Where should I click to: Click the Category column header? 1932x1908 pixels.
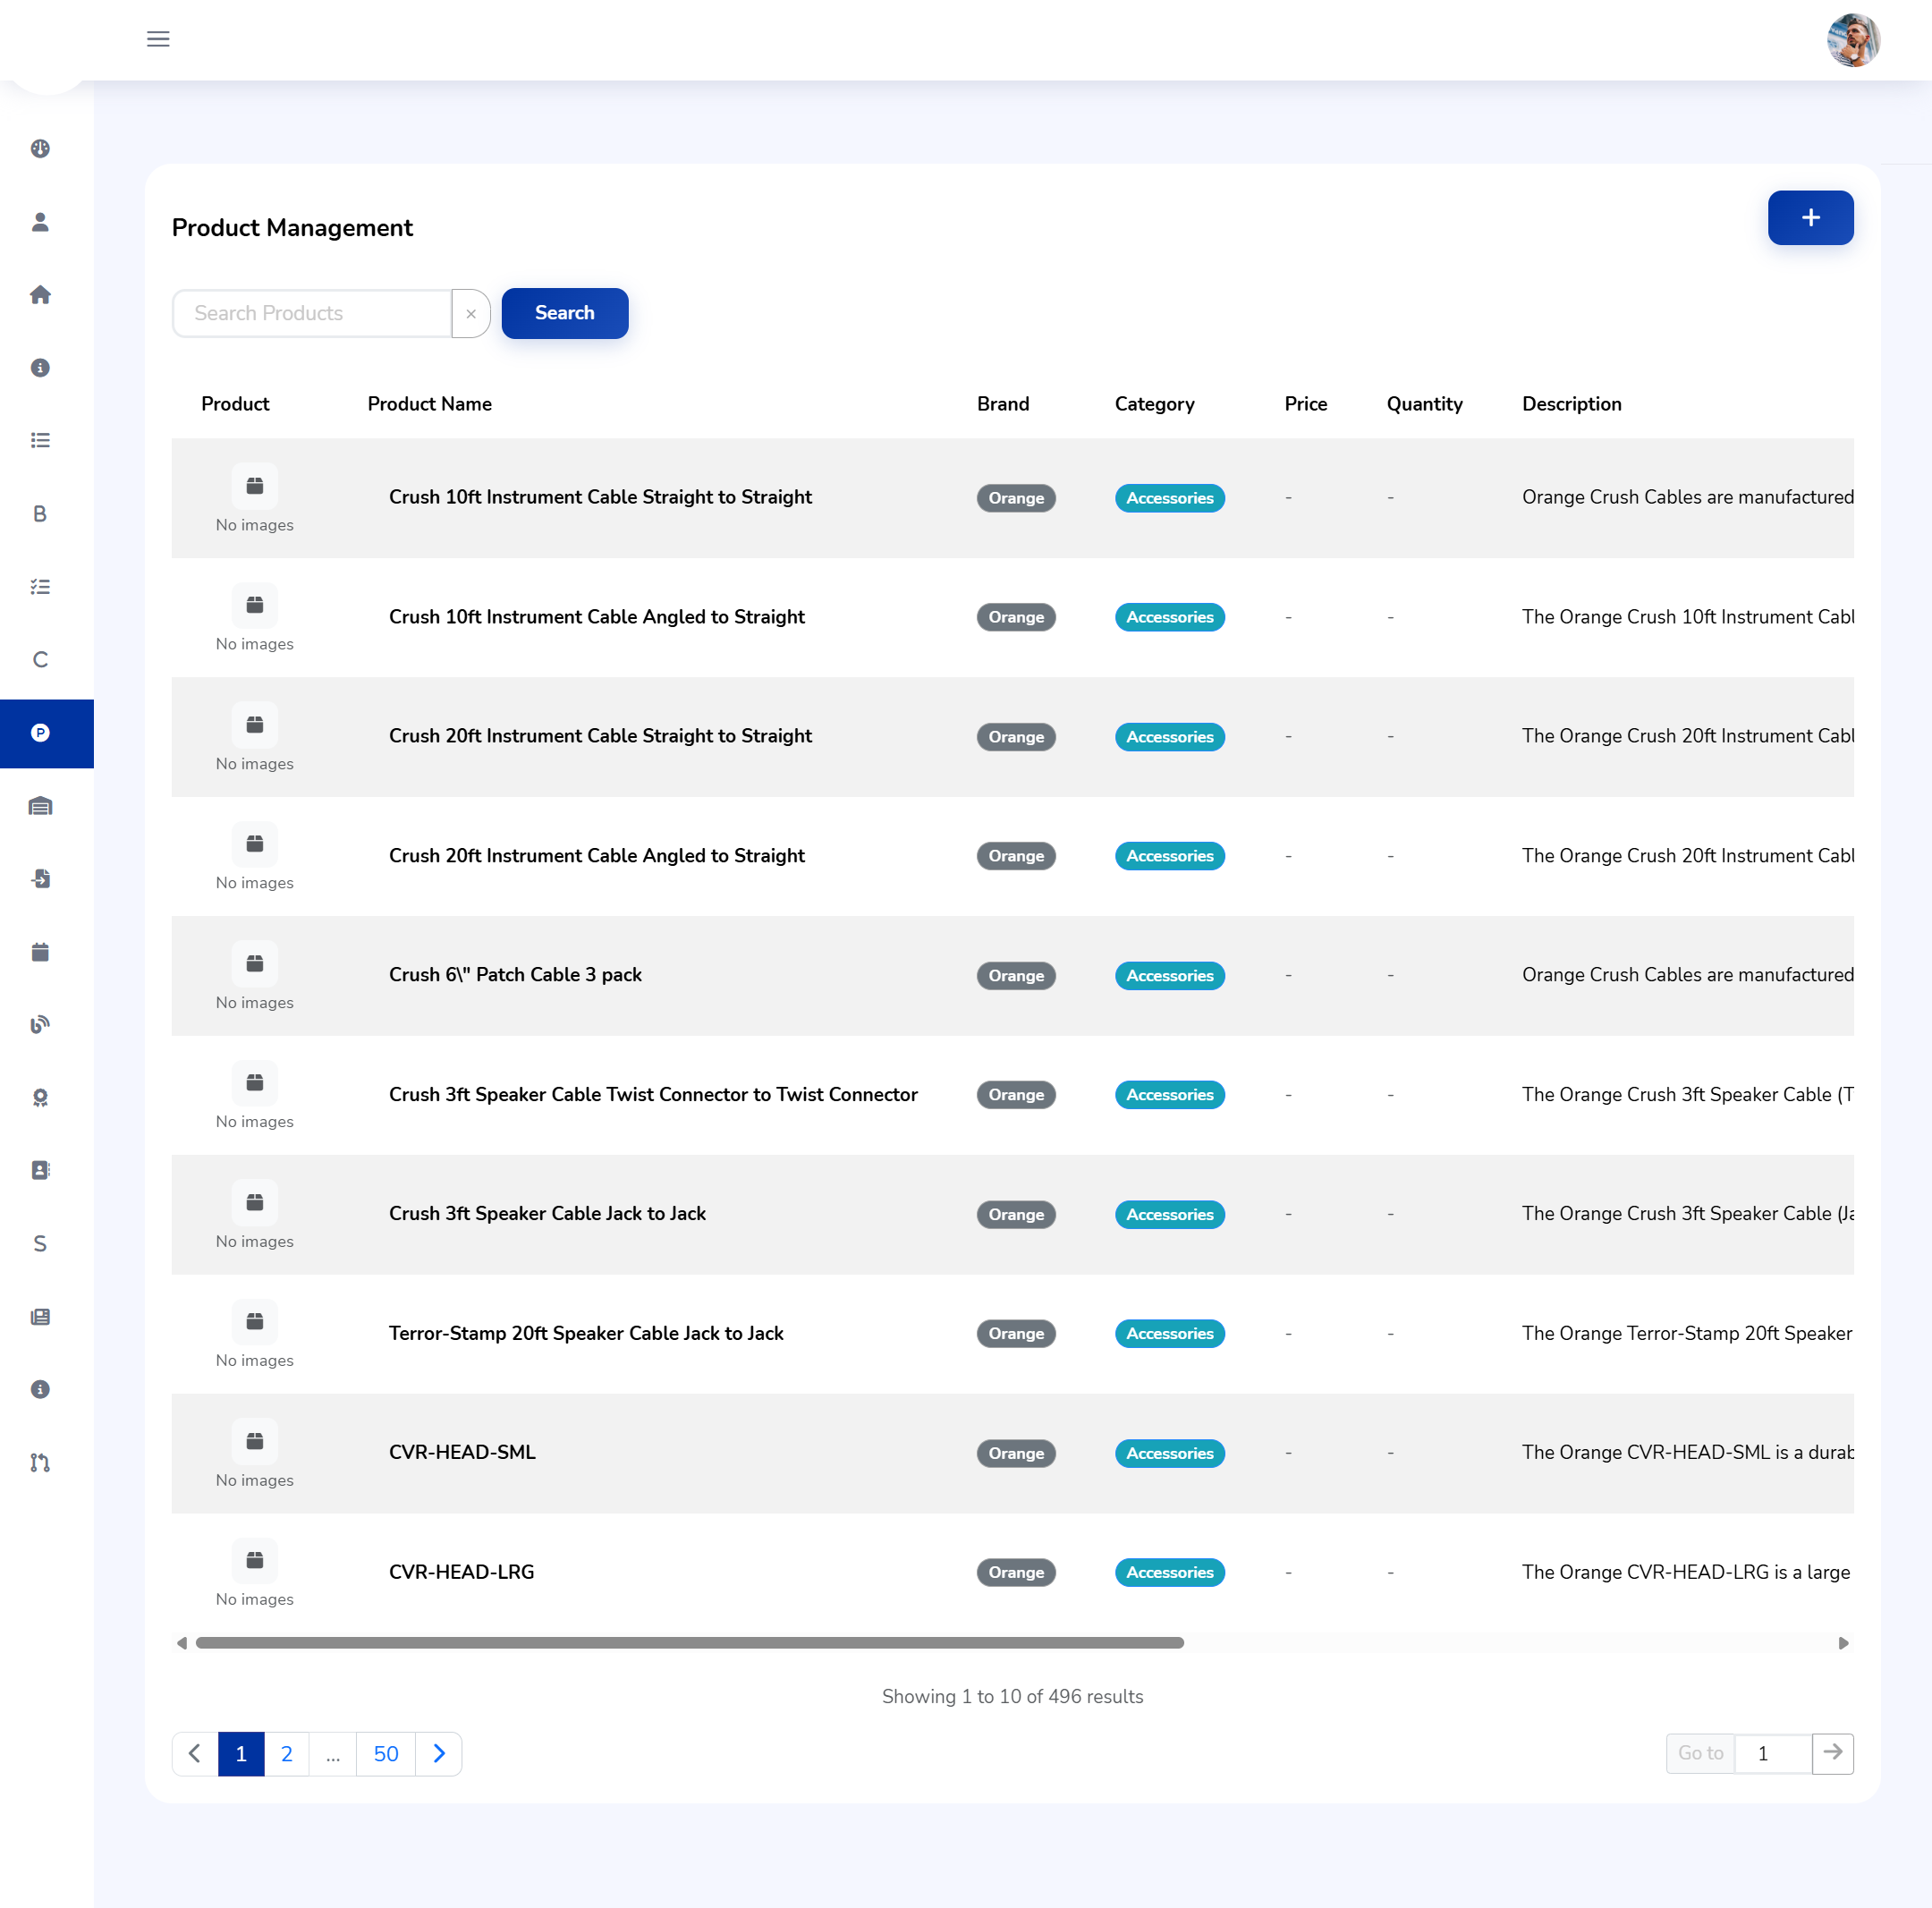[1154, 404]
